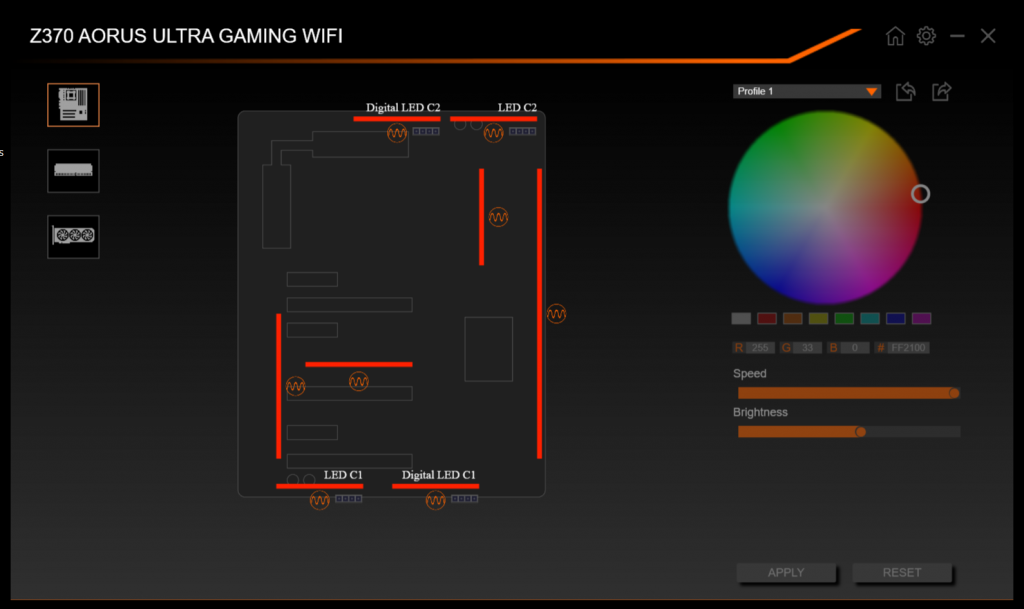
Task: Click wave icon under LED C2 header
Action: (x=493, y=133)
